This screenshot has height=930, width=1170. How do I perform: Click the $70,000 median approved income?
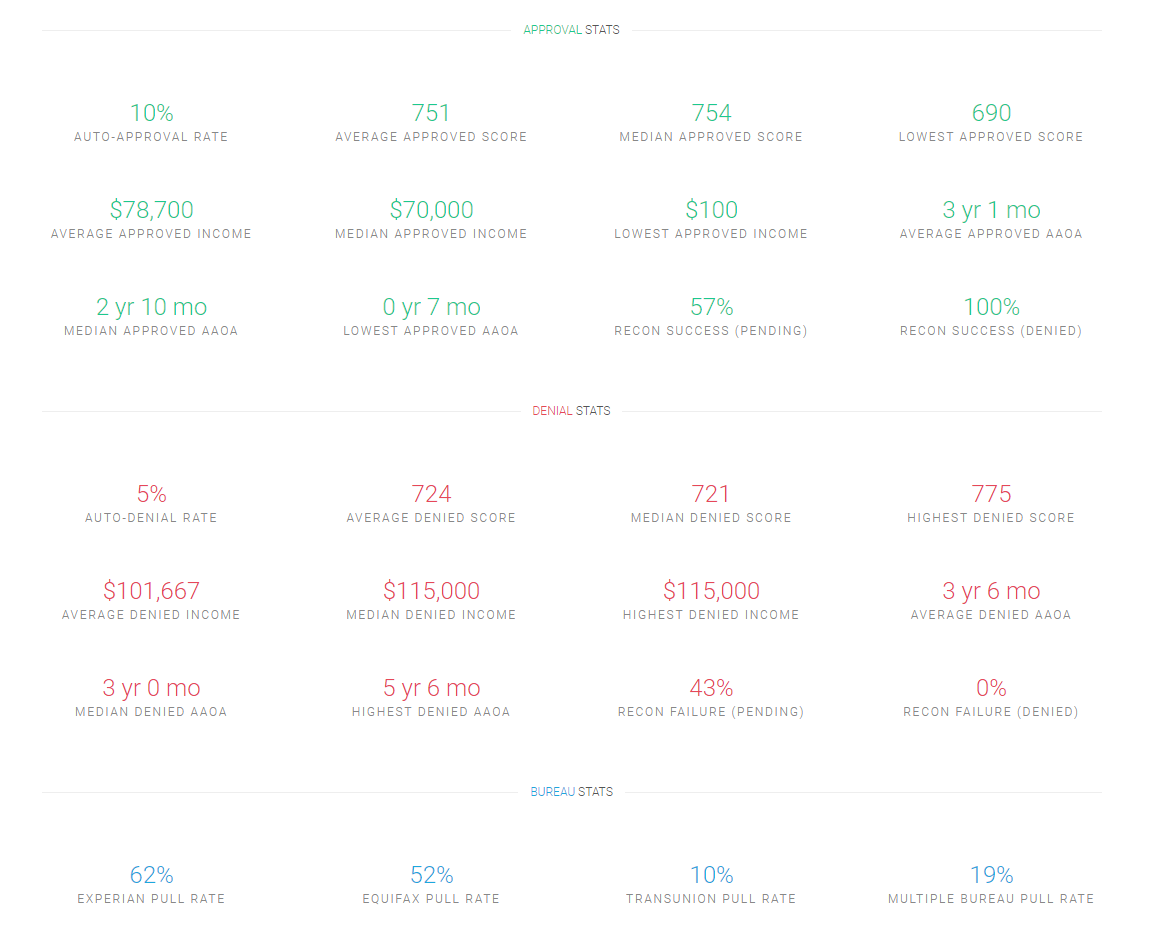tap(431, 211)
